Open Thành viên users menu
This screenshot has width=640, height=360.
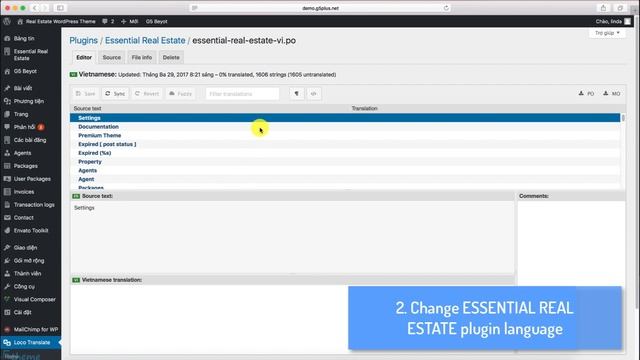coord(27,273)
